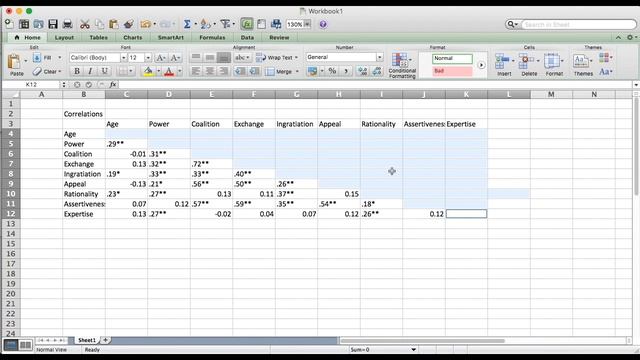
Task: Open the font name Calibri dropdown
Action: 123,58
